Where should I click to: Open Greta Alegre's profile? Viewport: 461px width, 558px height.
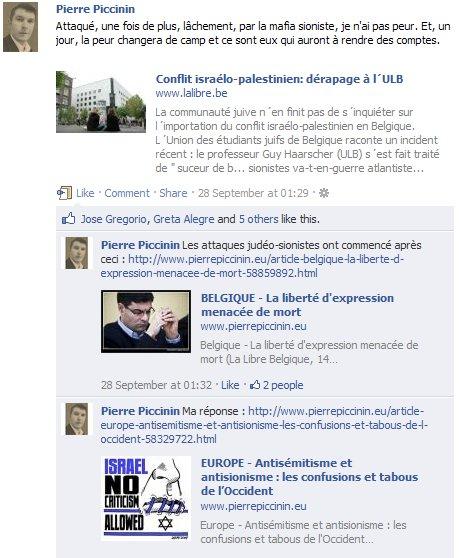[x=184, y=219]
